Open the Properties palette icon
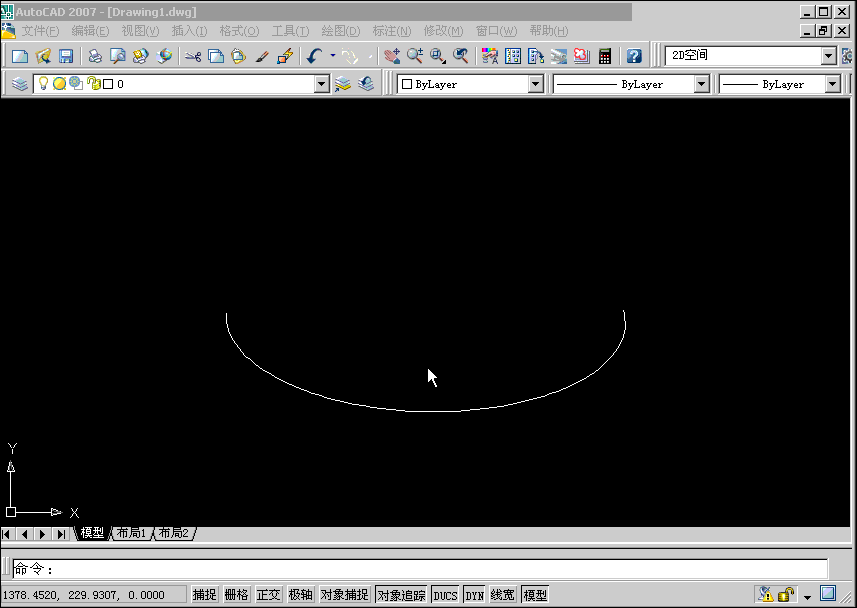This screenshot has width=857, height=608. click(489, 55)
